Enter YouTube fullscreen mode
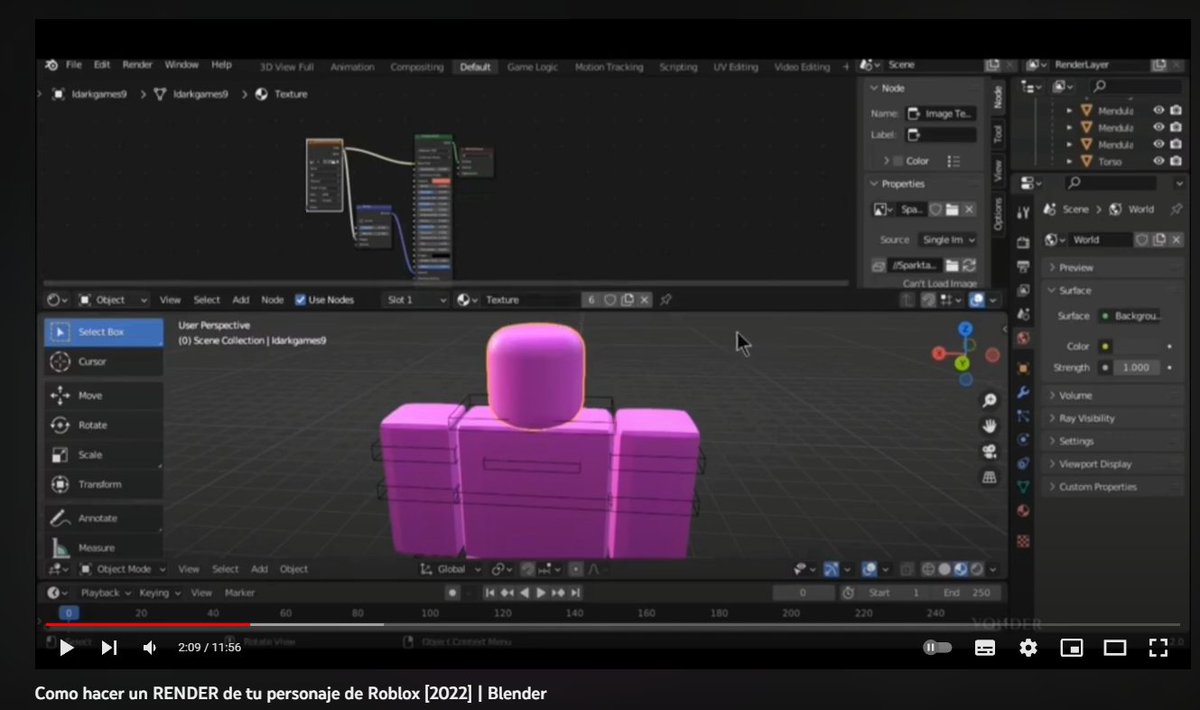Screen dimensions: 1200x710 click(1157, 648)
